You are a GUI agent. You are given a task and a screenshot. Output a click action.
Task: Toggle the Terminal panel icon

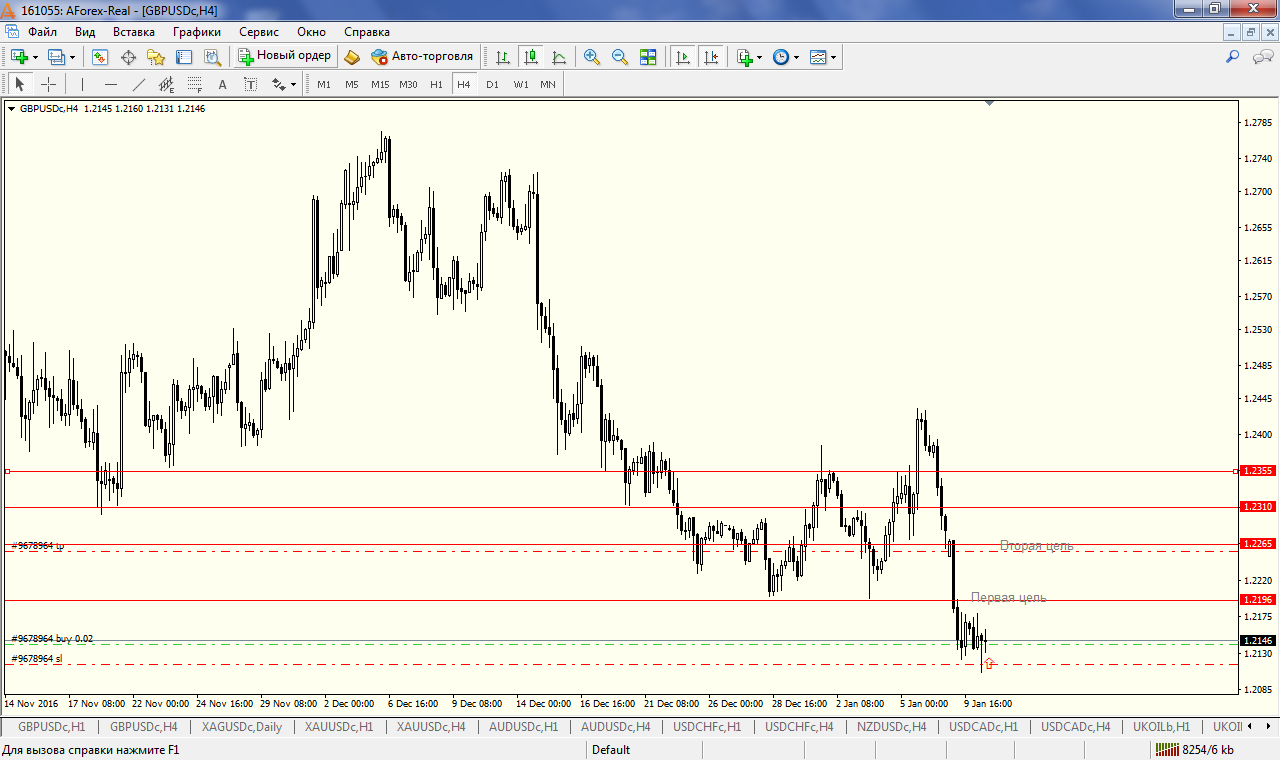coord(184,57)
